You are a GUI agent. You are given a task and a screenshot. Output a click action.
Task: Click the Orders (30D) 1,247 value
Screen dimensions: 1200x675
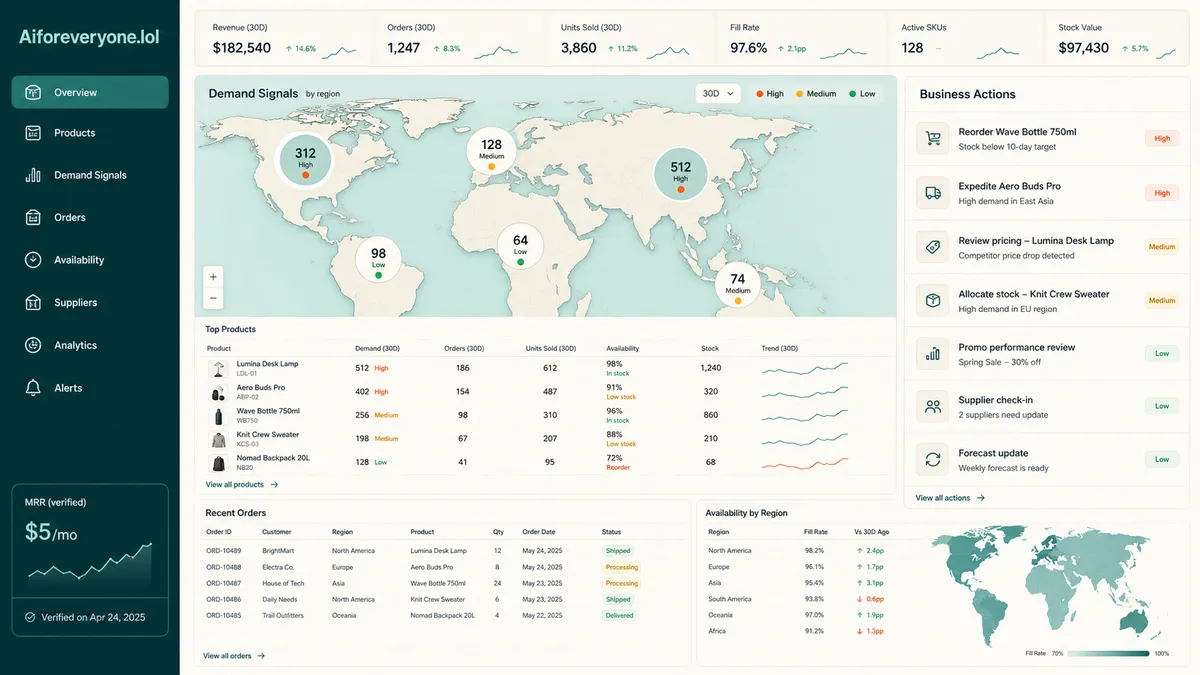tap(404, 48)
